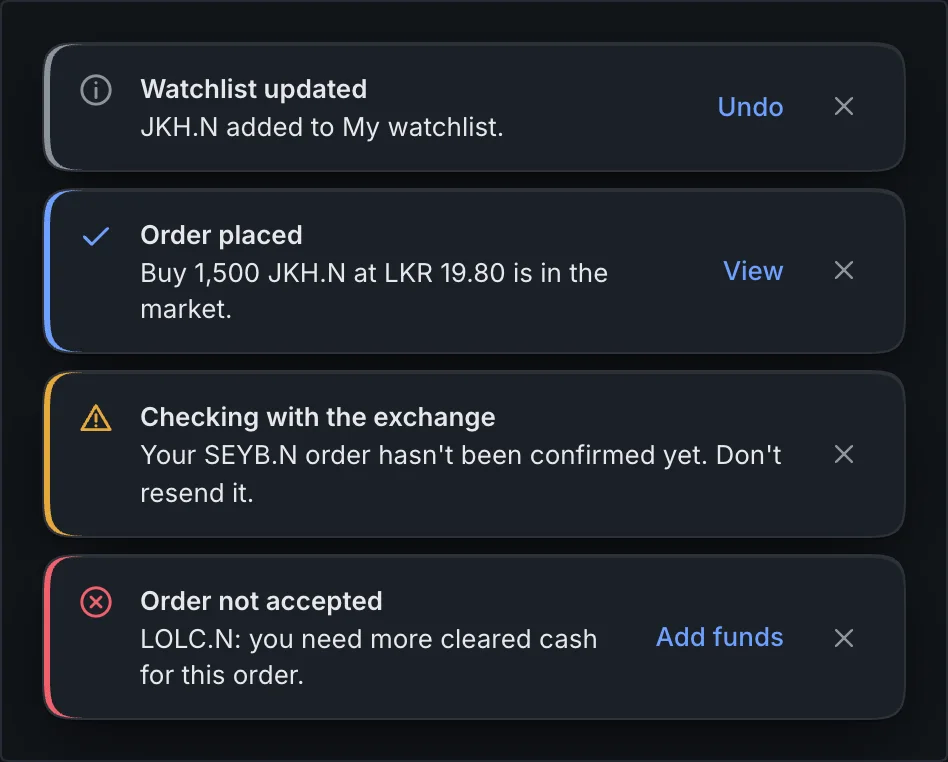Dismiss the Watchlist updated notification
Screen dimensions: 948x762
coord(843,106)
